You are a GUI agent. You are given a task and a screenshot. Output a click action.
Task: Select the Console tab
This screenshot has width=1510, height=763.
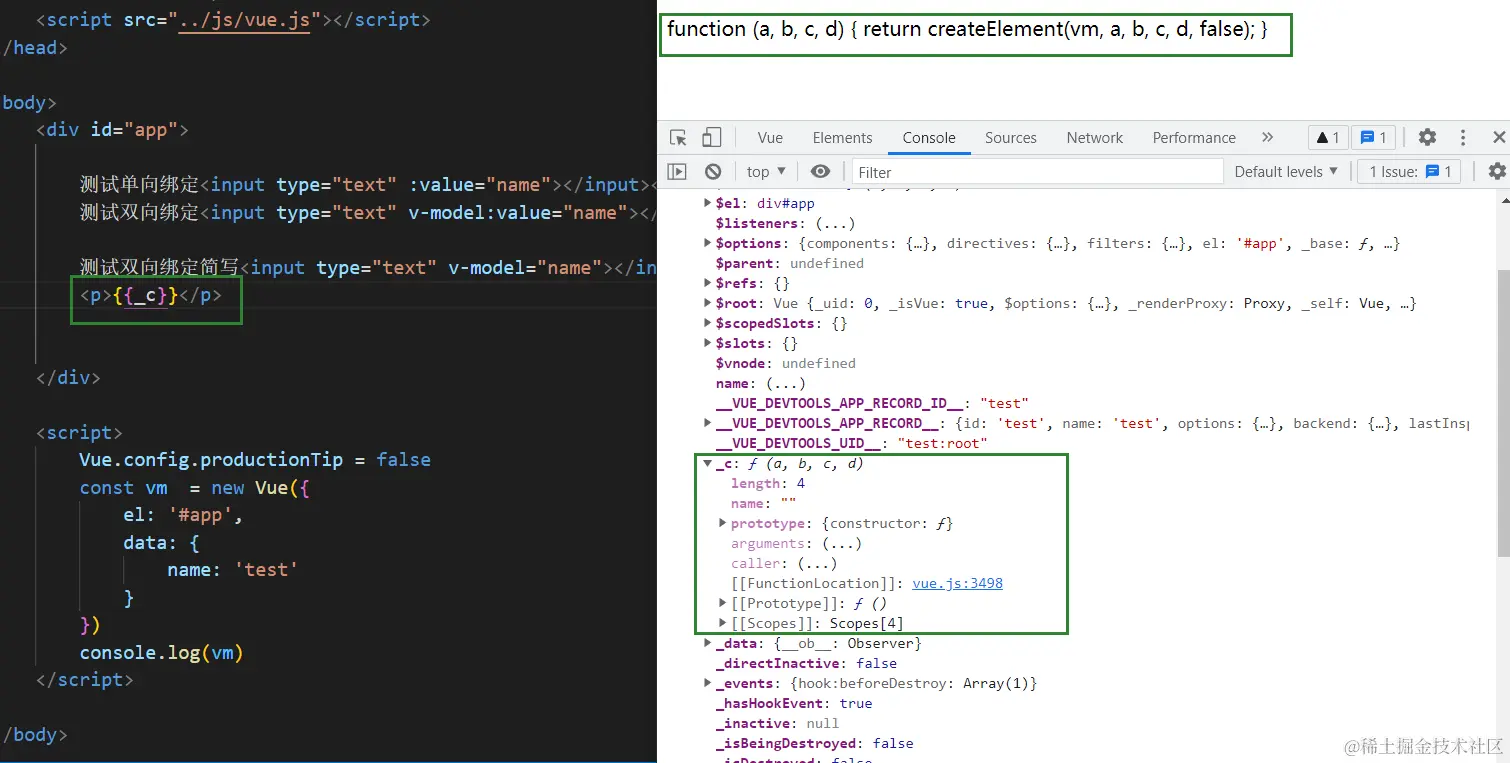(x=929, y=138)
